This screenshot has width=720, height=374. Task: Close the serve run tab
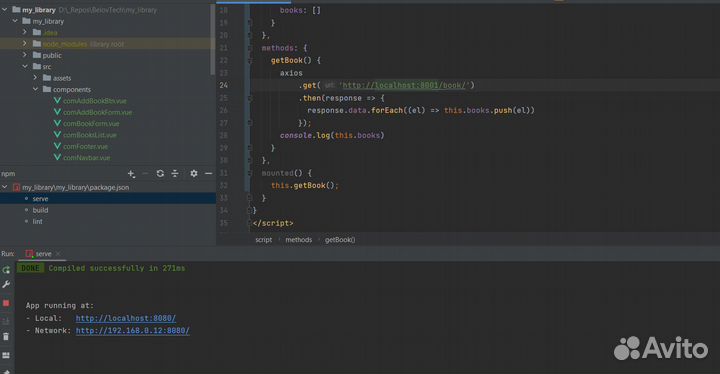coord(58,254)
